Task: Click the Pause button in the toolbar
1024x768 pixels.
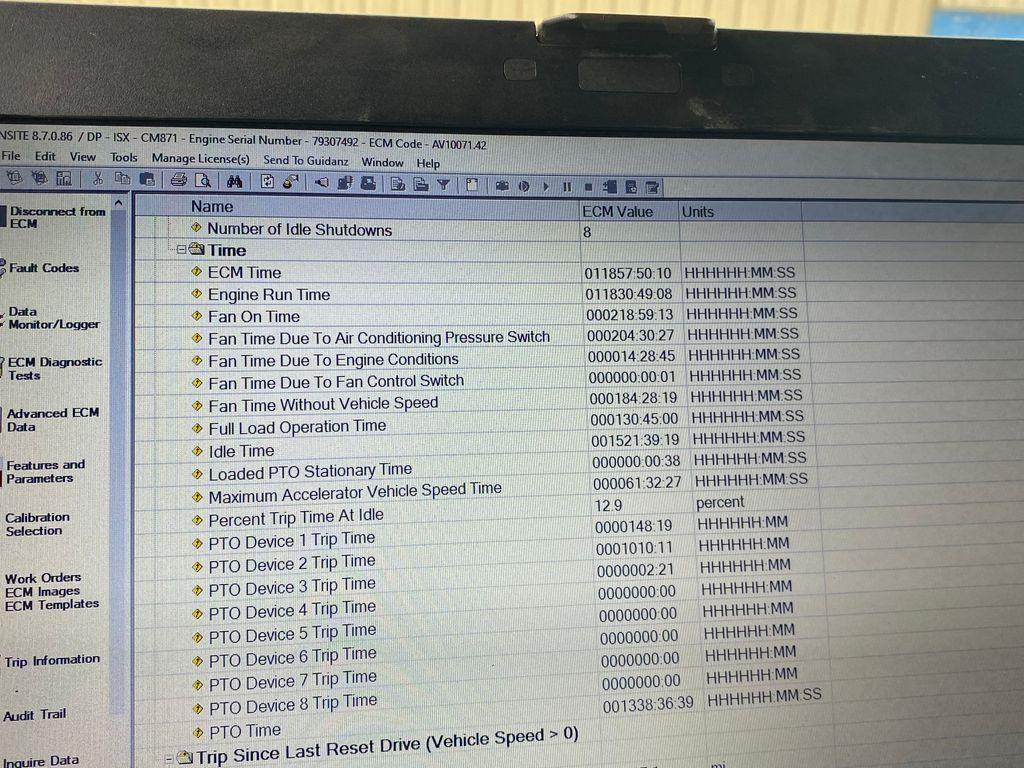Action: [x=567, y=187]
